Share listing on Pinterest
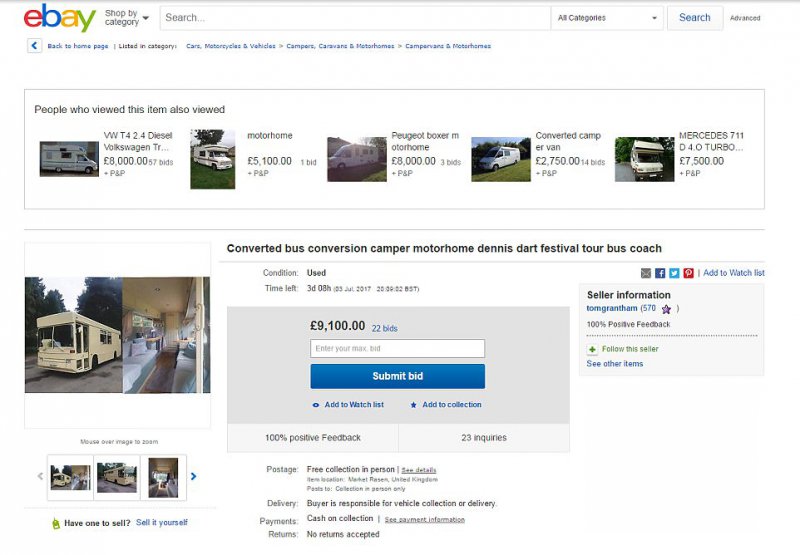Screen dimensions: 800x555 point(688,273)
